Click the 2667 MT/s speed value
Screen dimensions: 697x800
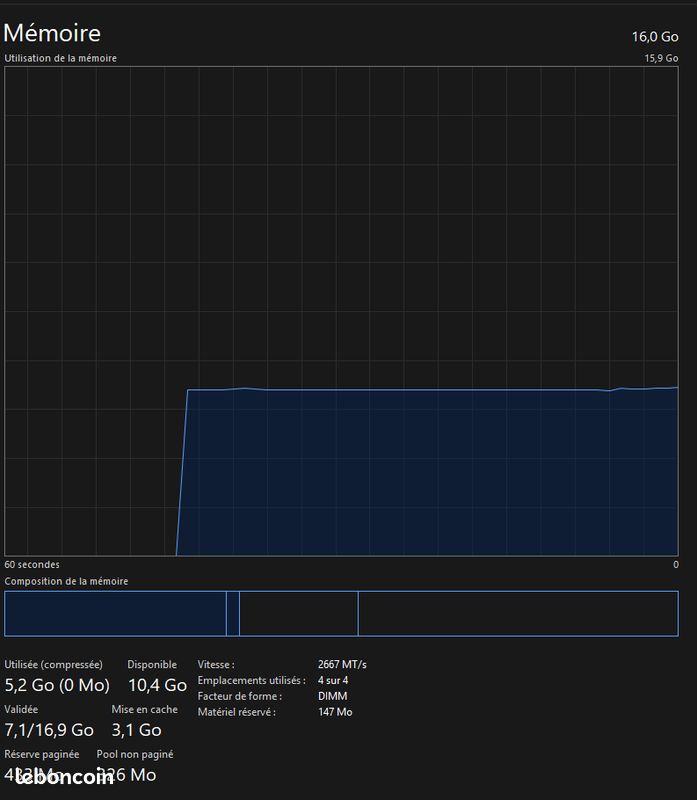pos(342,664)
